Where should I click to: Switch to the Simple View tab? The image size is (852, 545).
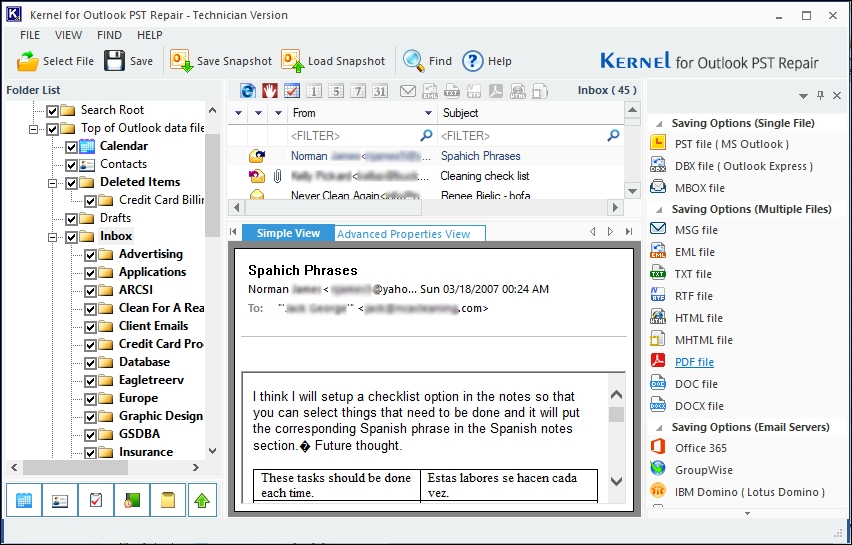point(288,233)
